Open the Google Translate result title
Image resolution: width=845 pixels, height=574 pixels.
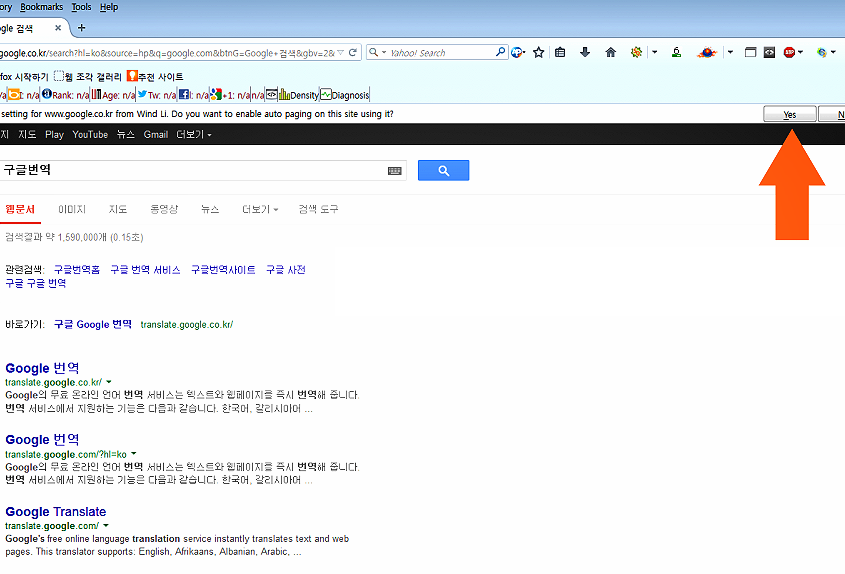(56, 511)
